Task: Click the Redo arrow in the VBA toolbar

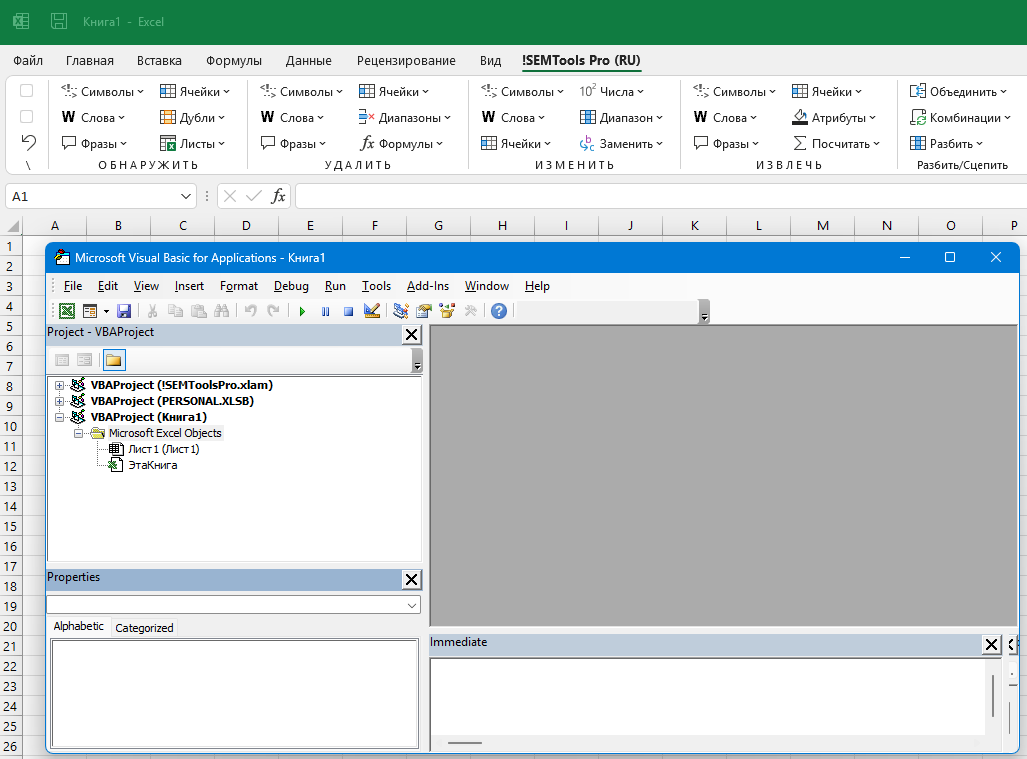Action: coord(274,311)
